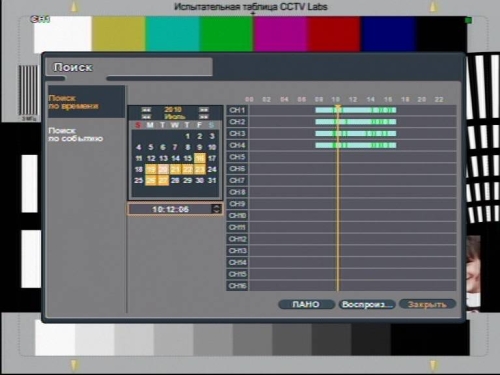Go to previous month before Июль
This screenshot has height=375, width=500.
click(x=146, y=117)
